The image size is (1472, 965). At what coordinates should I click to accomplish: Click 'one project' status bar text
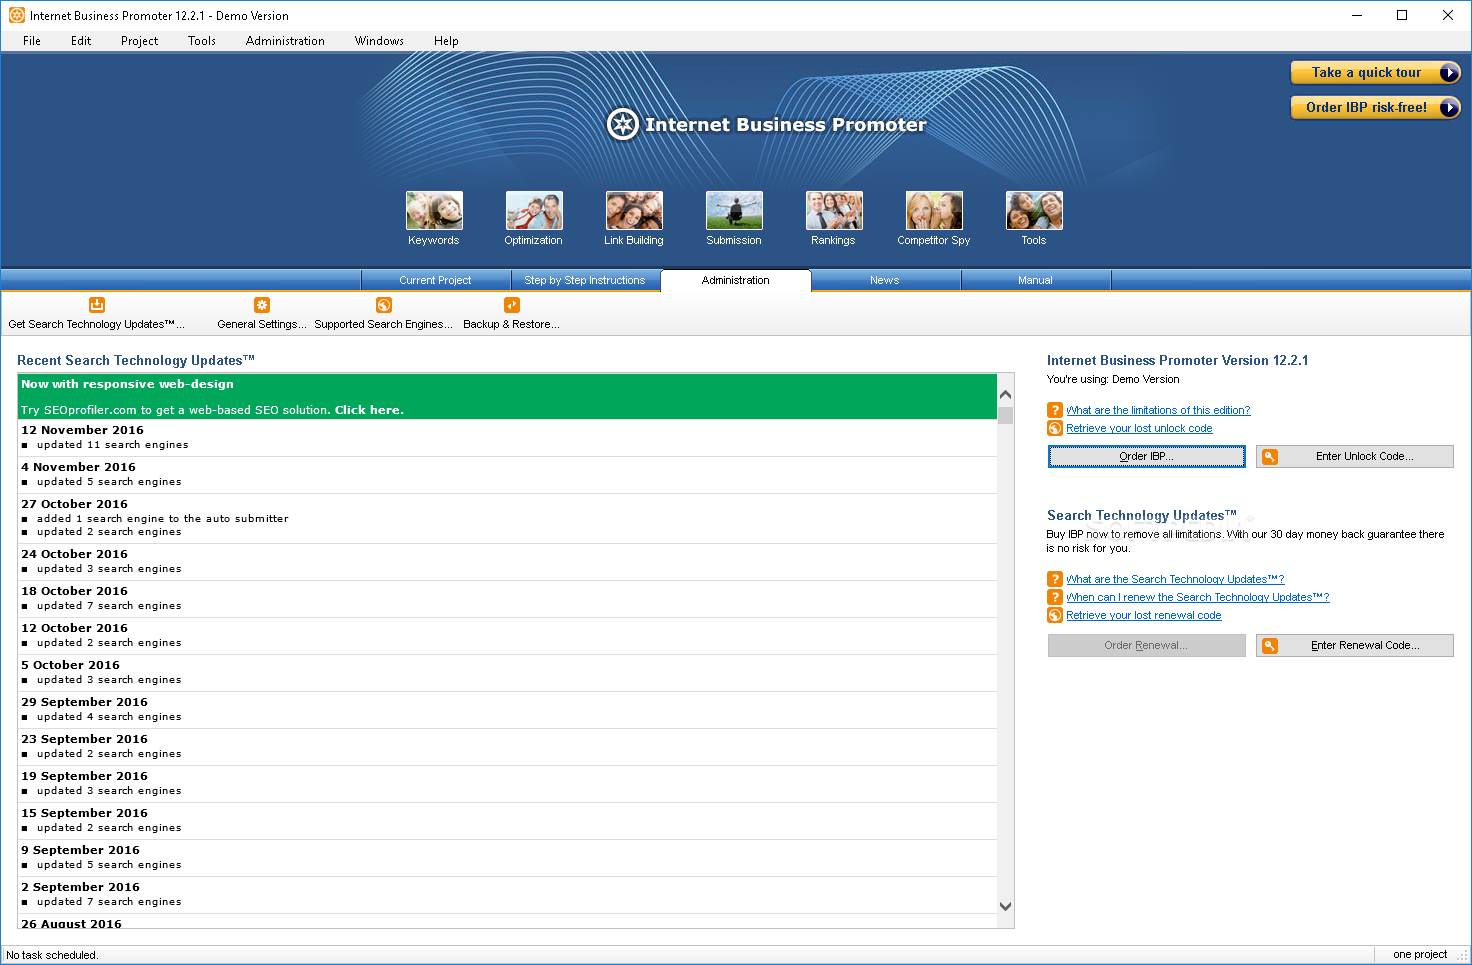click(1420, 954)
